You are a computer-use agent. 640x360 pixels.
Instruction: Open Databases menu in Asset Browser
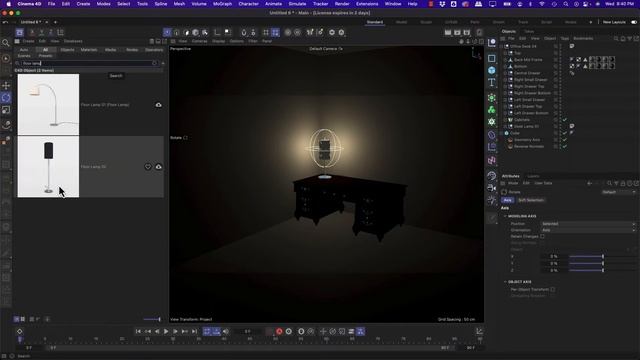73,41
